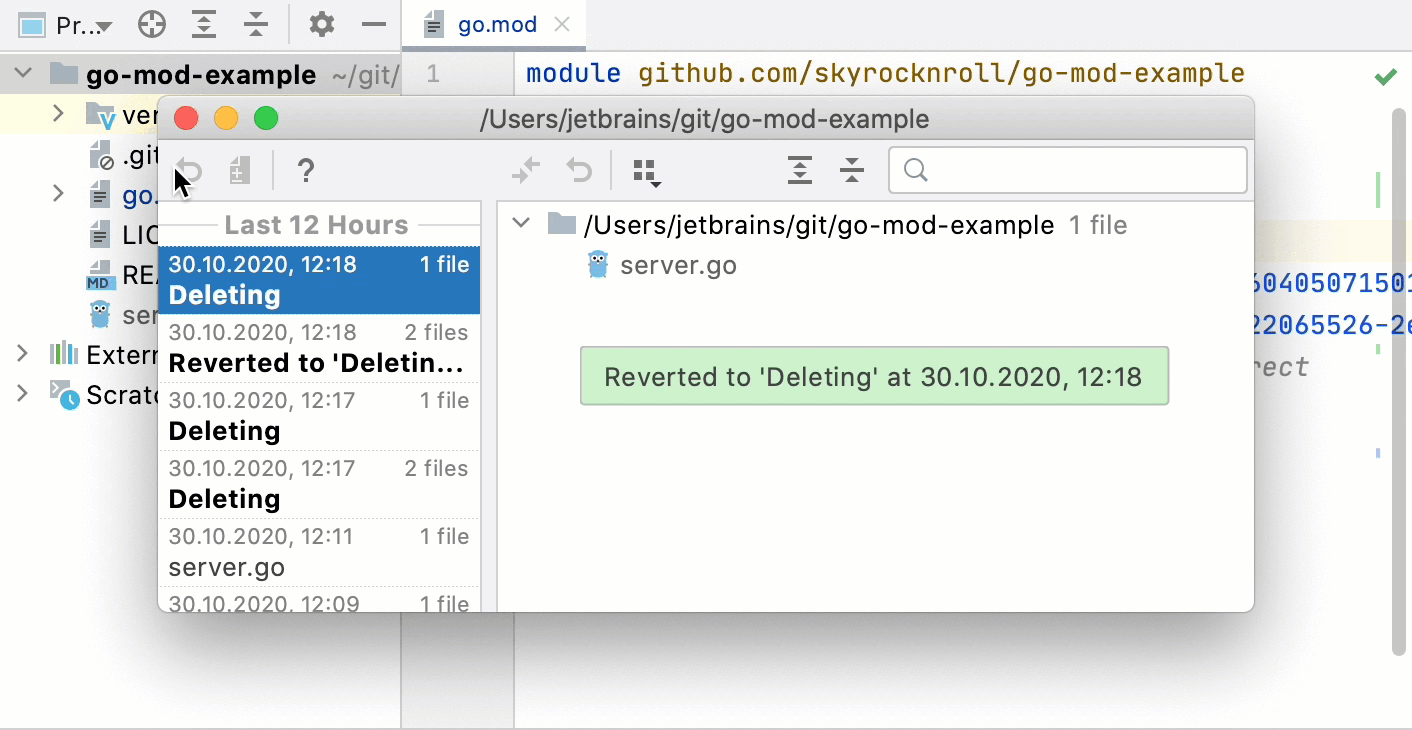Click the green inspections checkmark
This screenshot has width=1412, height=730.
click(1385, 75)
